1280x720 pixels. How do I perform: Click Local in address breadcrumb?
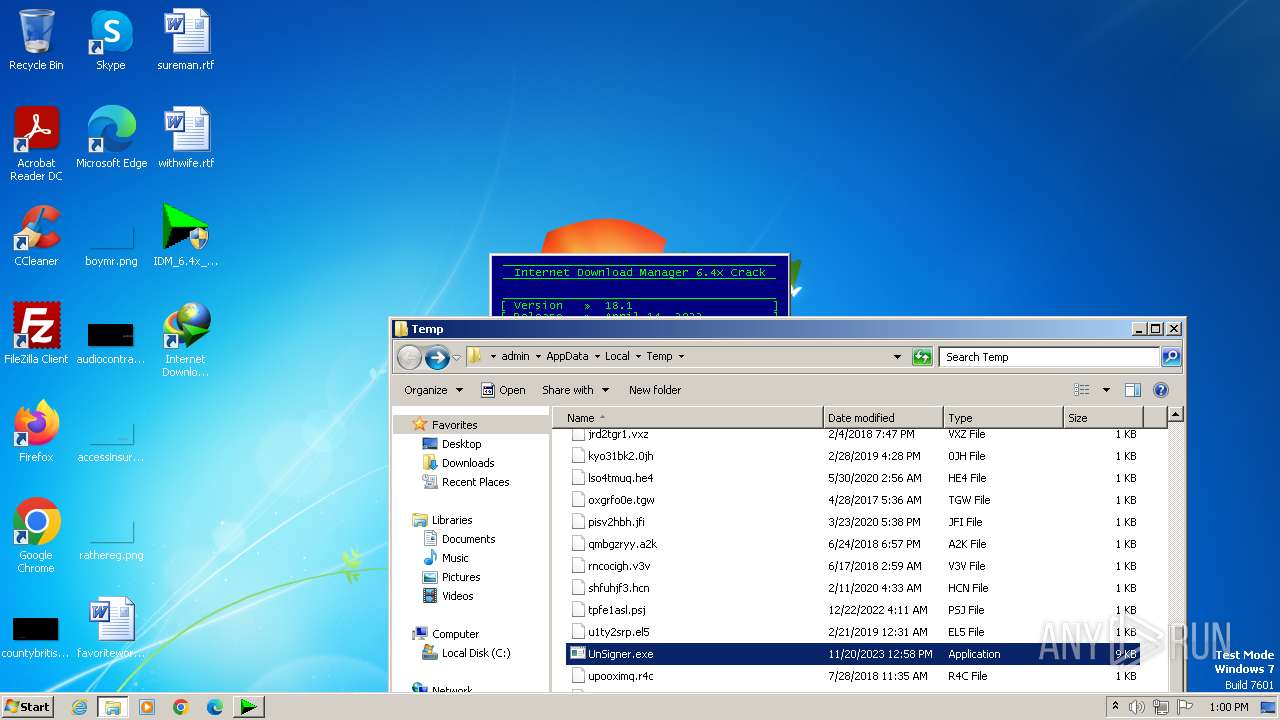tap(617, 357)
